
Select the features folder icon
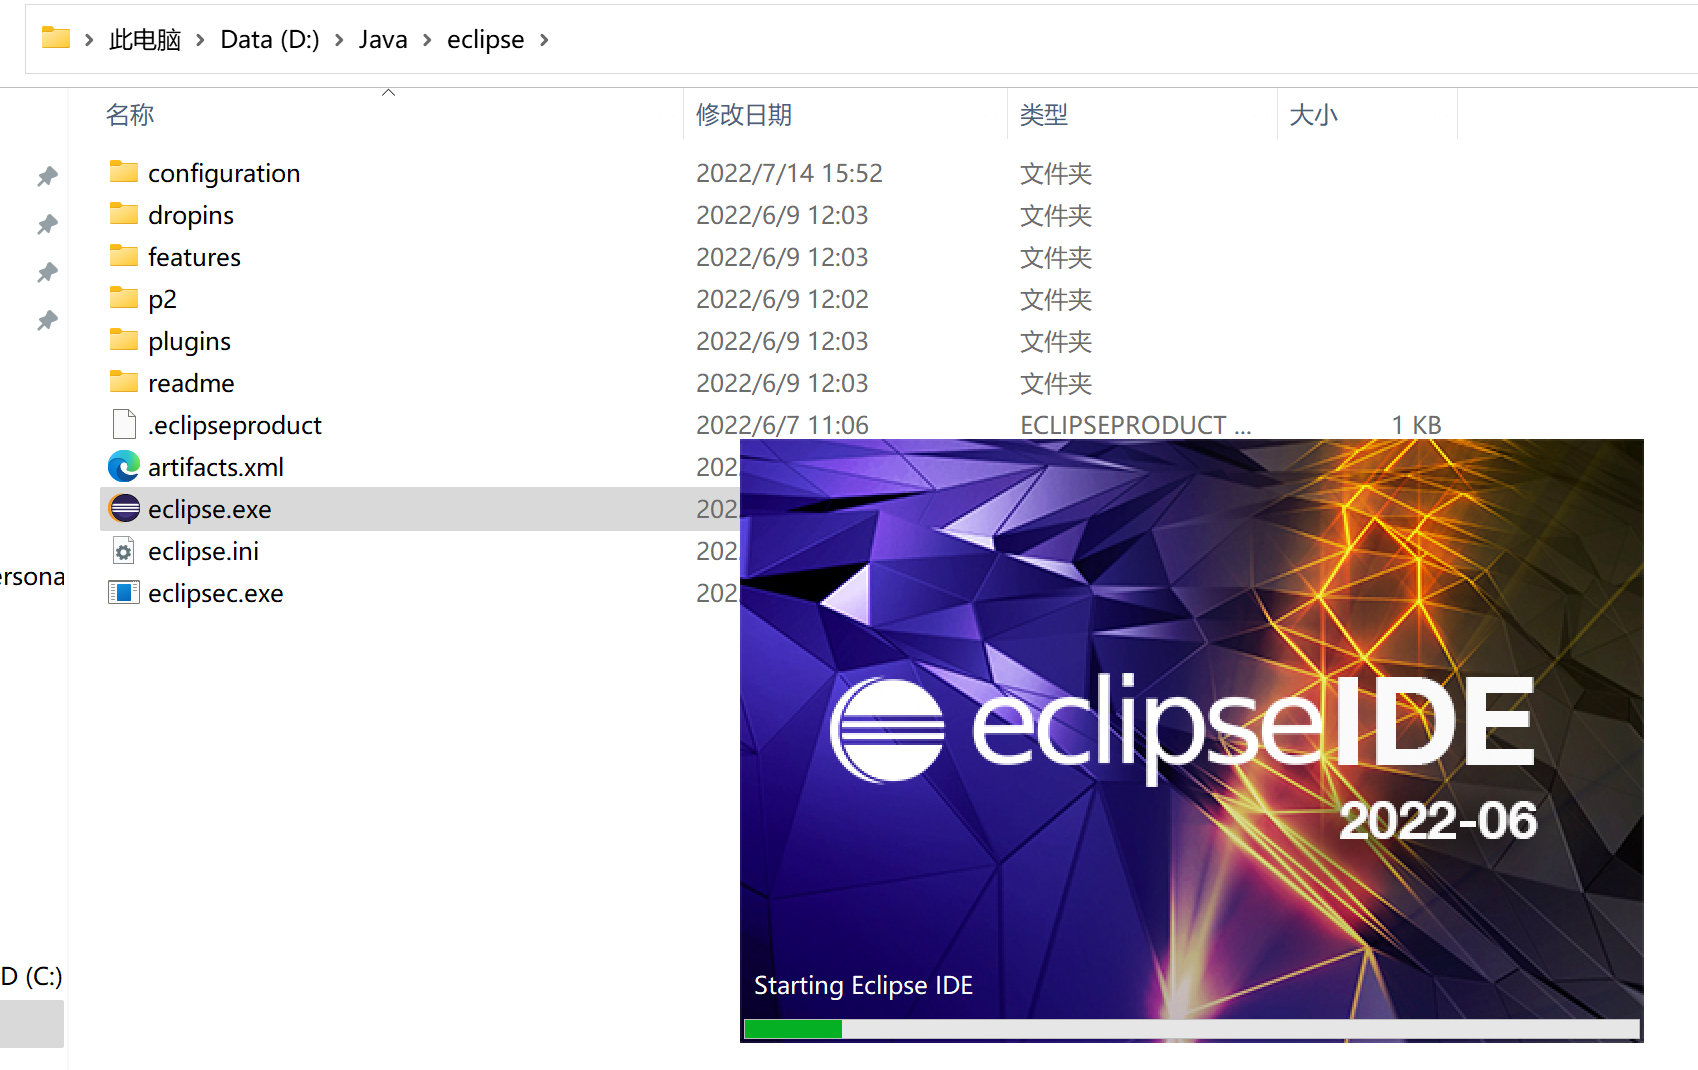(124, 256)
